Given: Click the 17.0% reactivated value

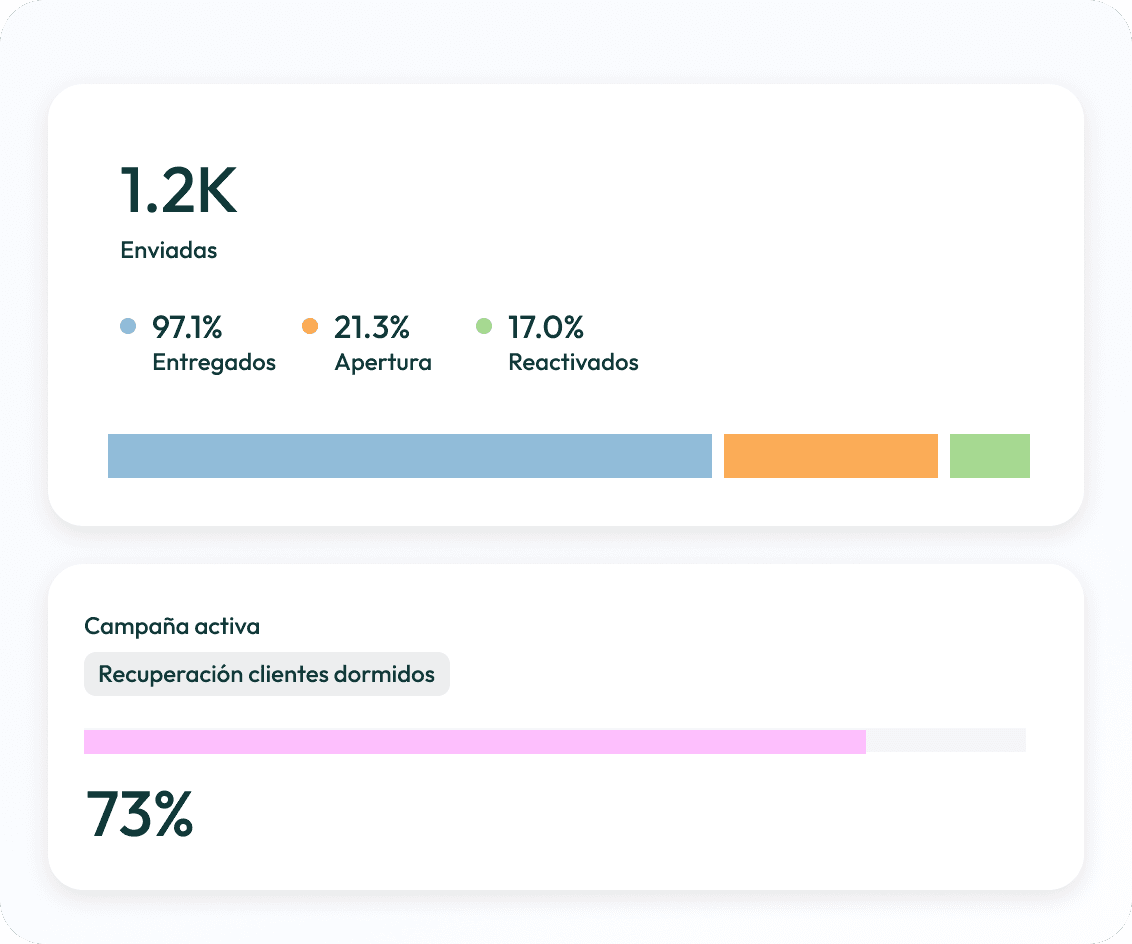Looking at the screenshot, I should pyautogui.click(x=546, y=328).
